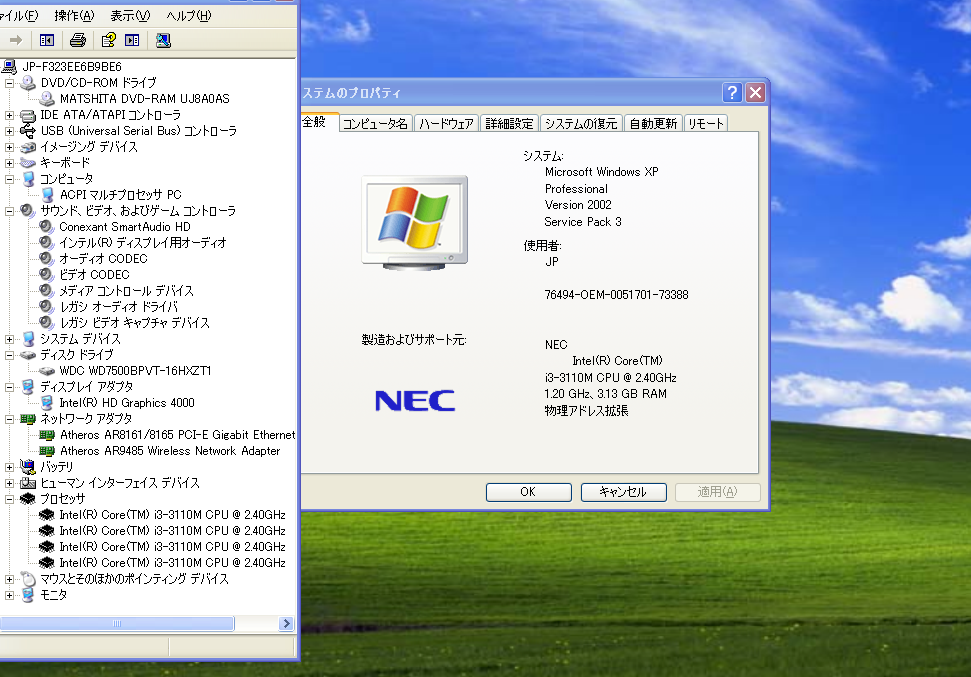Click the イメージング デバイス category icon

(x=28, y=147)
